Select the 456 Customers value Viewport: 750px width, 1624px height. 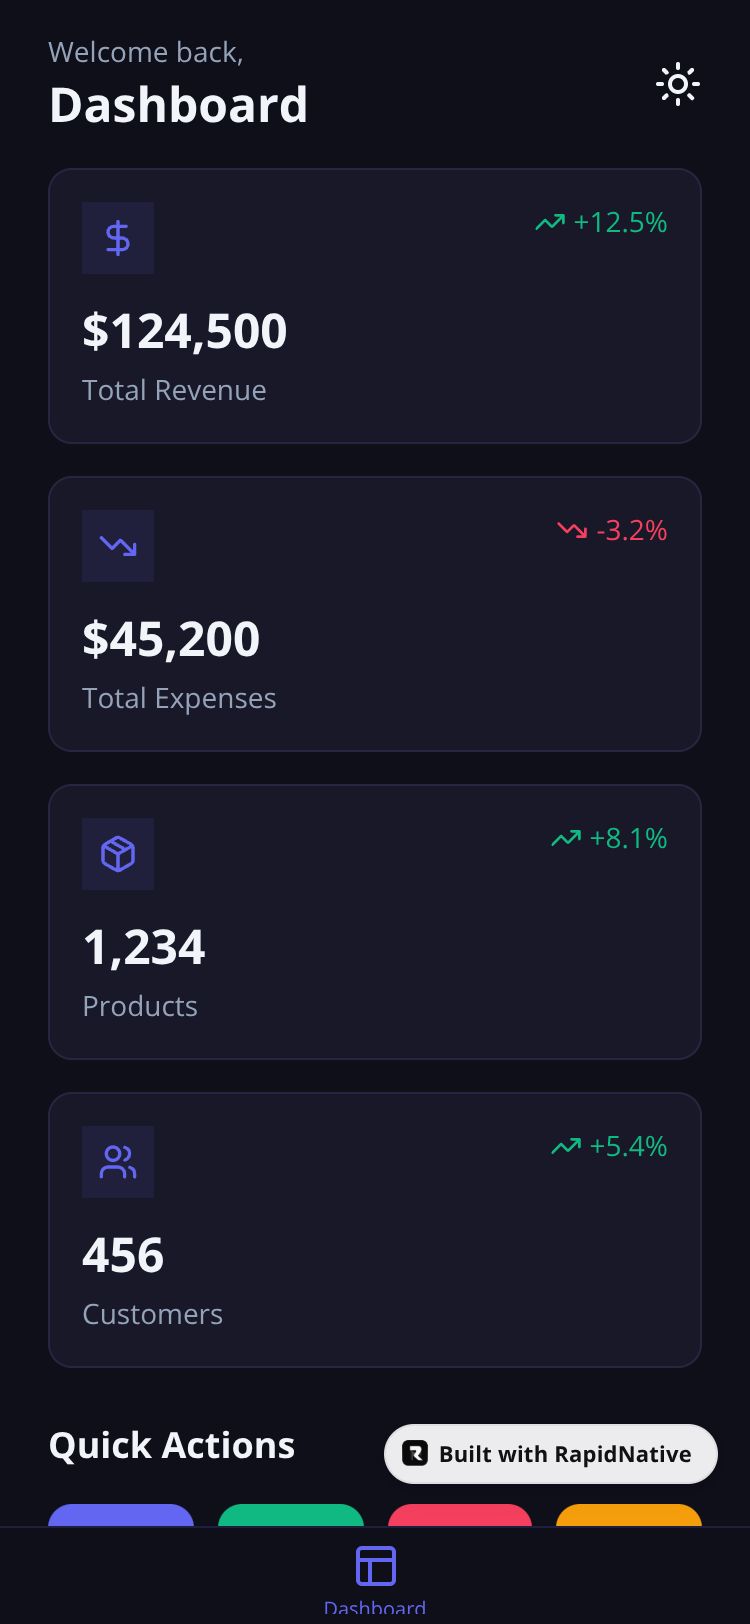(x=123, y=1255)
